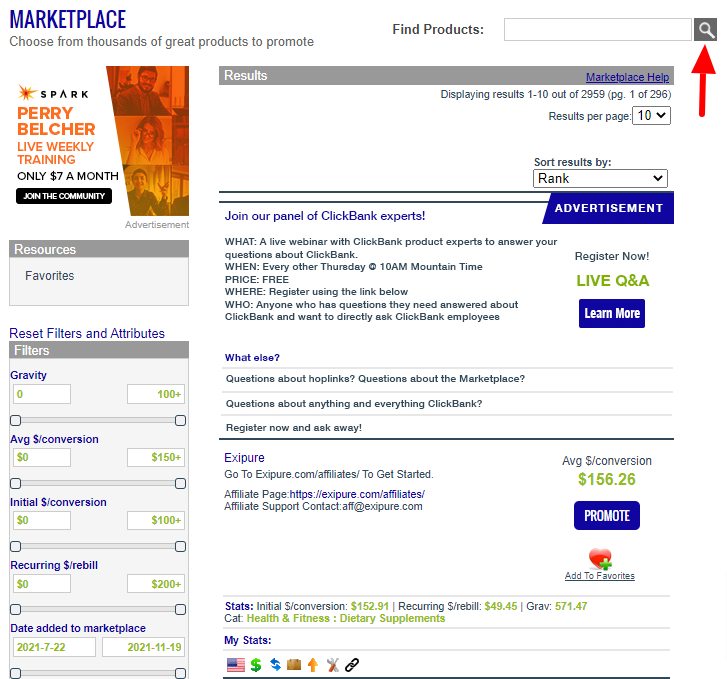The width and height of the screenshot is (727, 679).
Task: Click the heart Add To Favorites icon
Action: point(600,558)
